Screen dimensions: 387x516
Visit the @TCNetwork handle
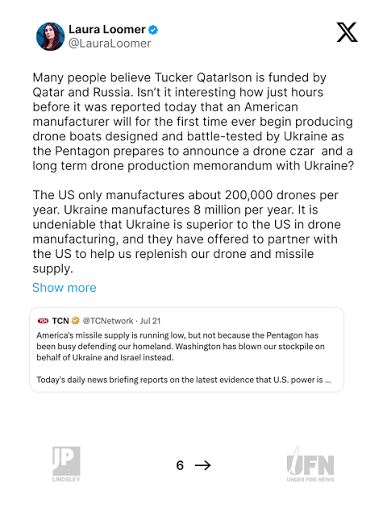tap(108, 321)
